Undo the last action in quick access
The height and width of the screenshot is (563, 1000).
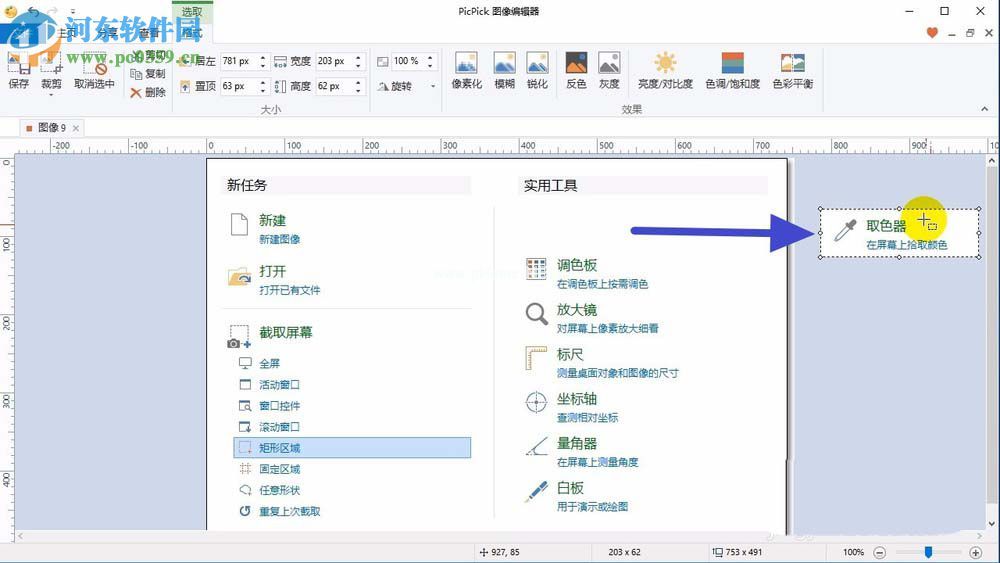(x=33, y=11)
